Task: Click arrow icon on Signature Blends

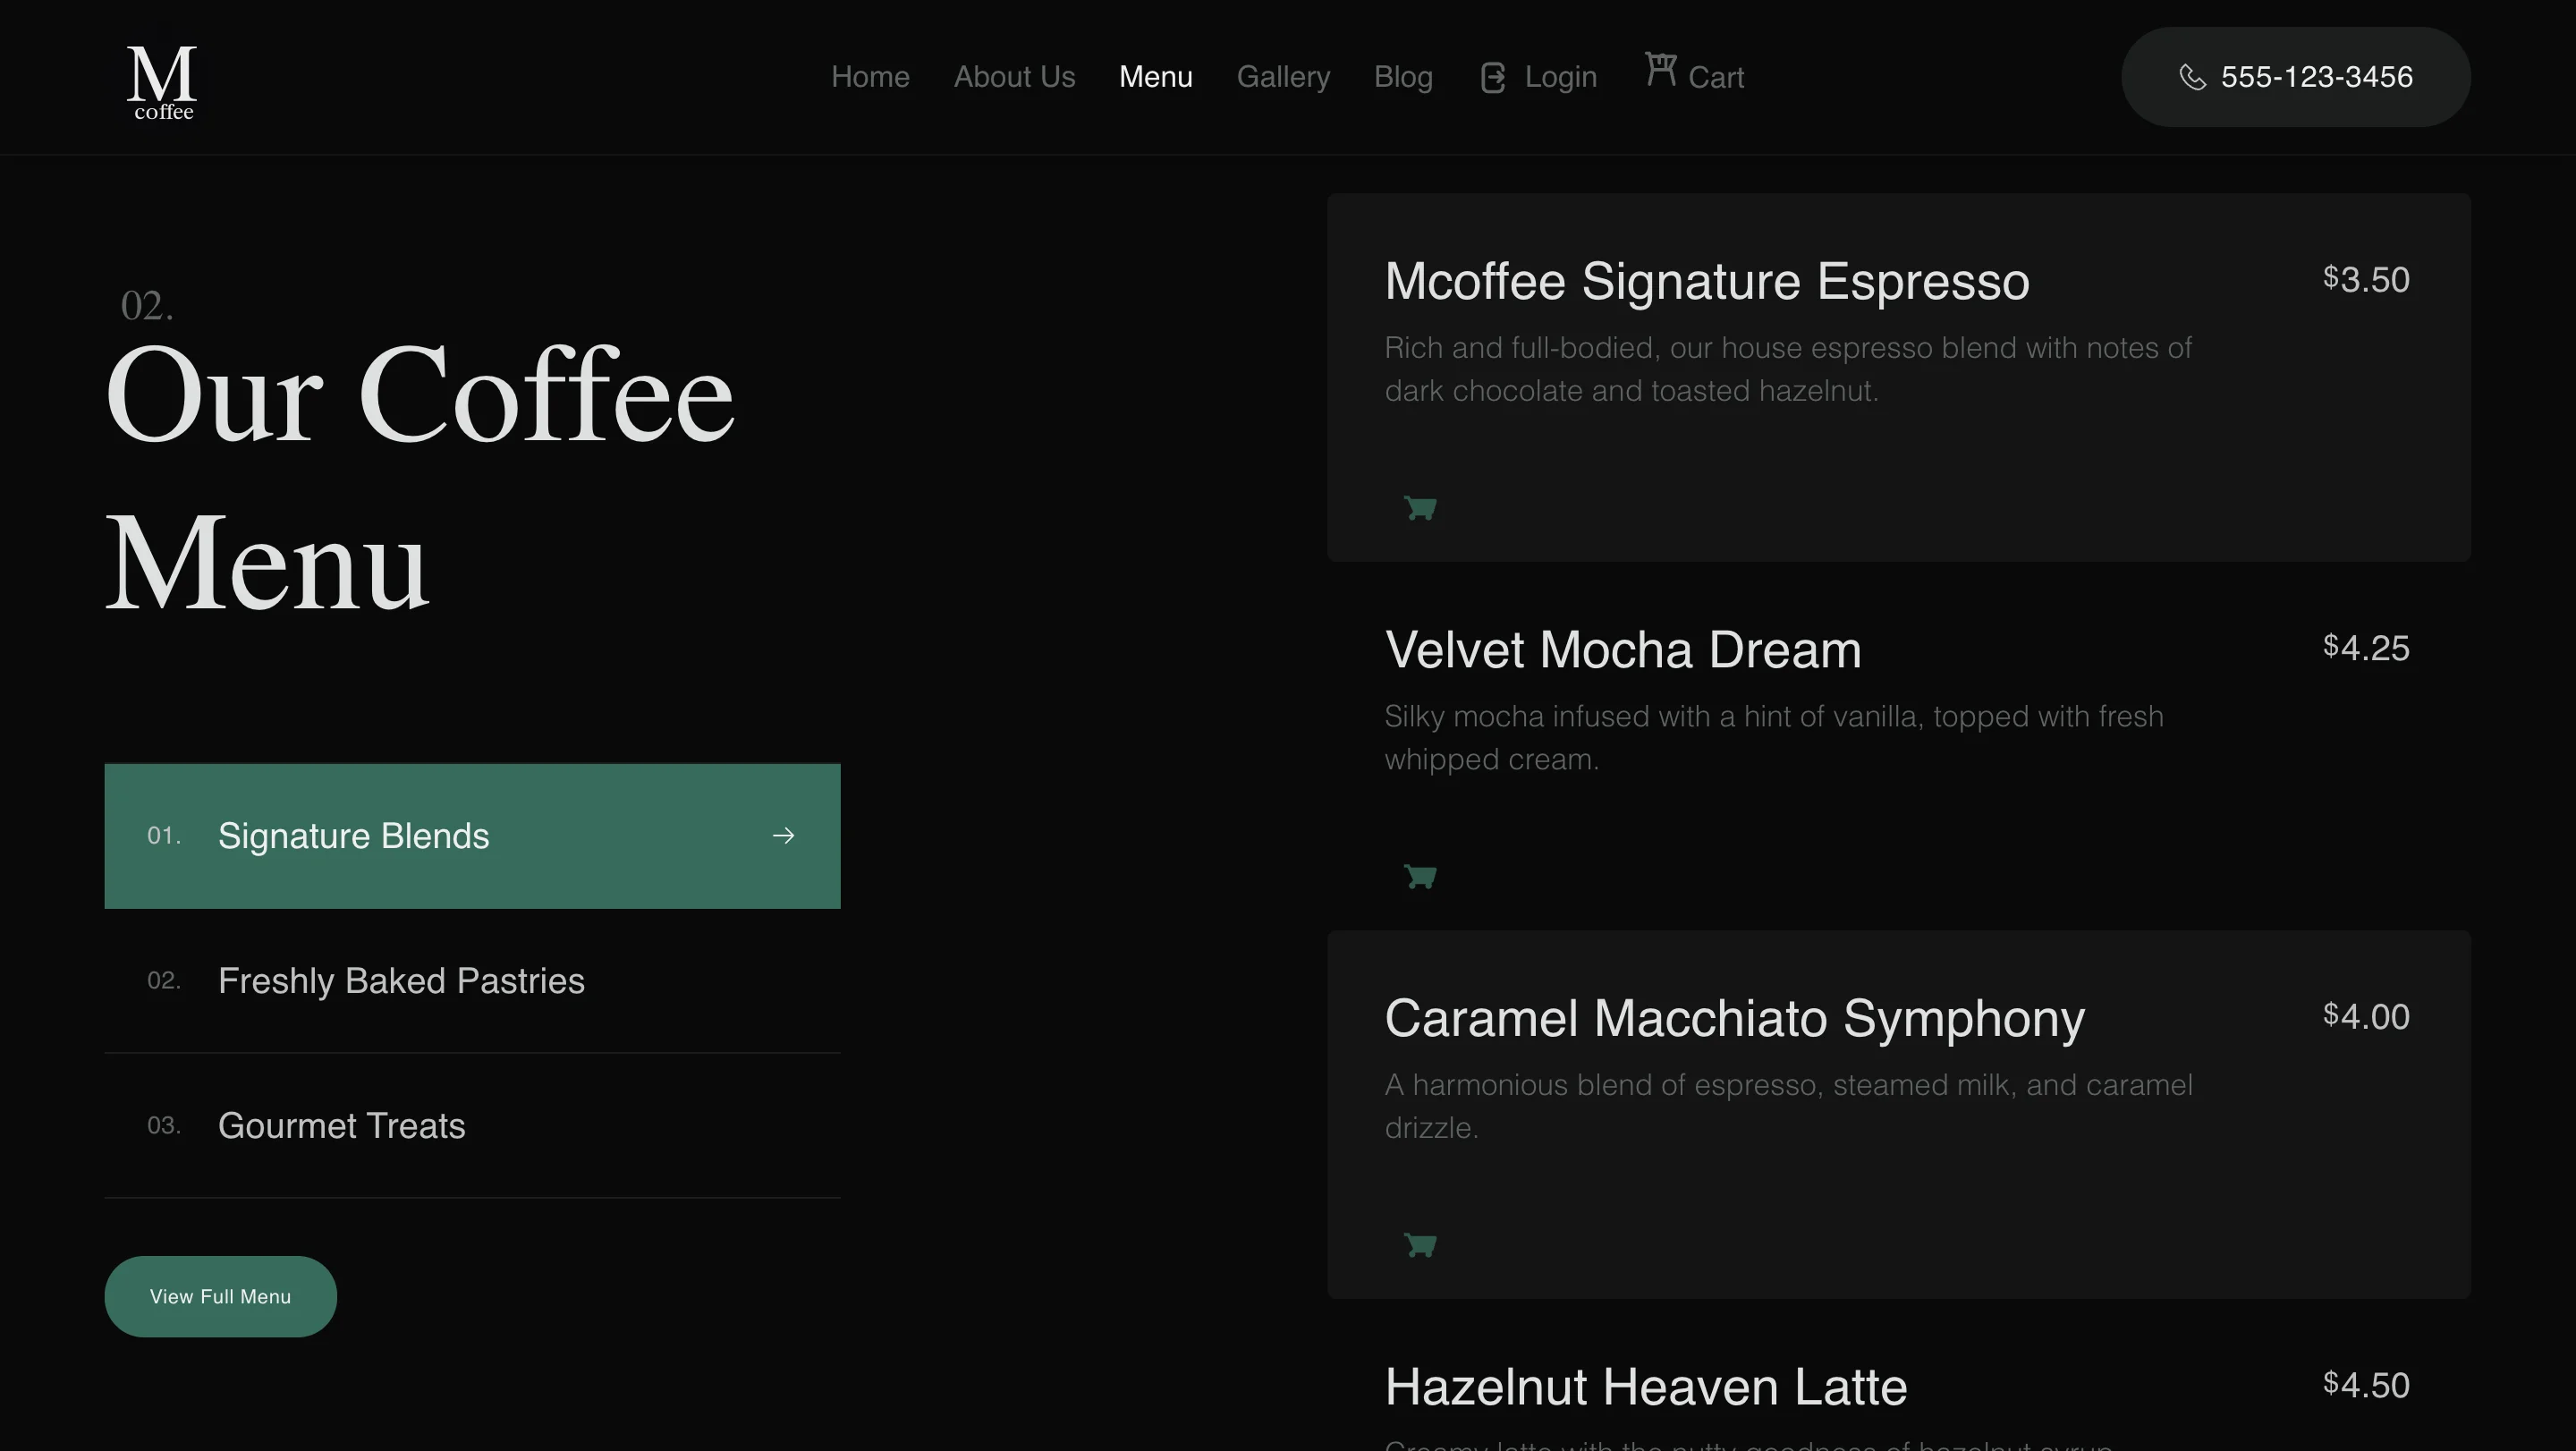Action: pyautogui.click(x=783, y=835)
